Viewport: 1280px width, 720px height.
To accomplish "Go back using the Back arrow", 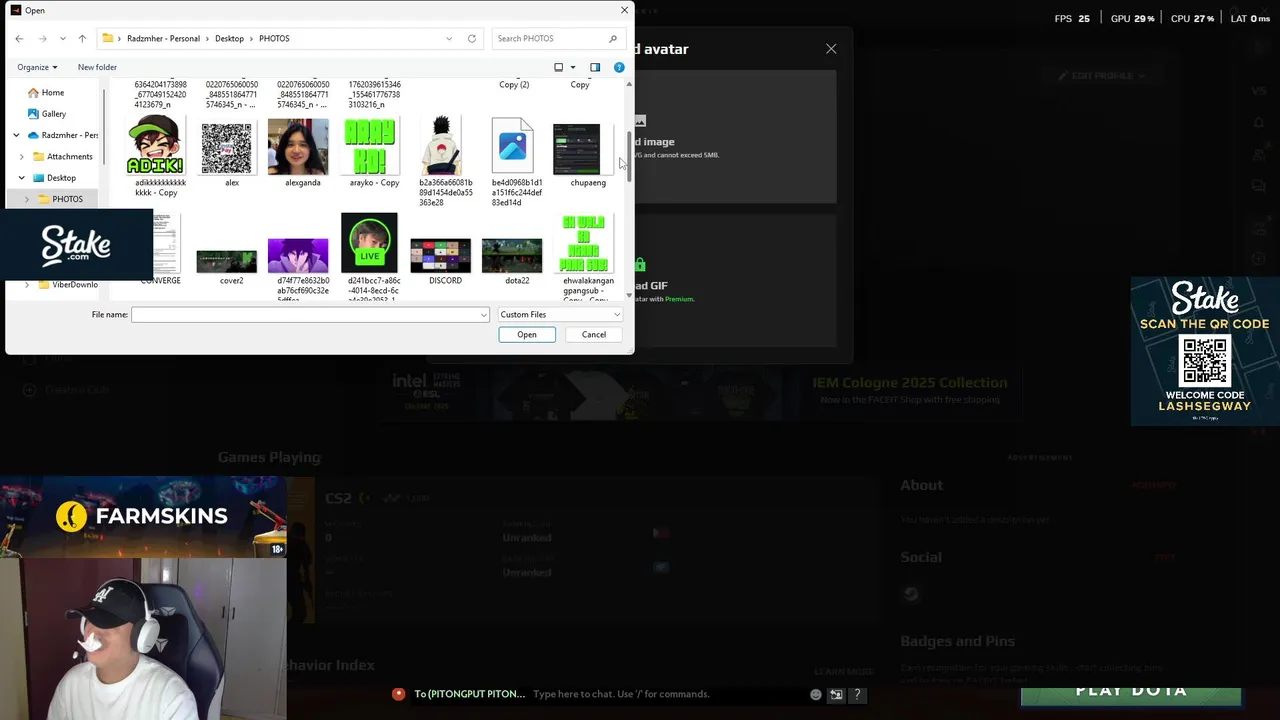I will pos(19,38).
